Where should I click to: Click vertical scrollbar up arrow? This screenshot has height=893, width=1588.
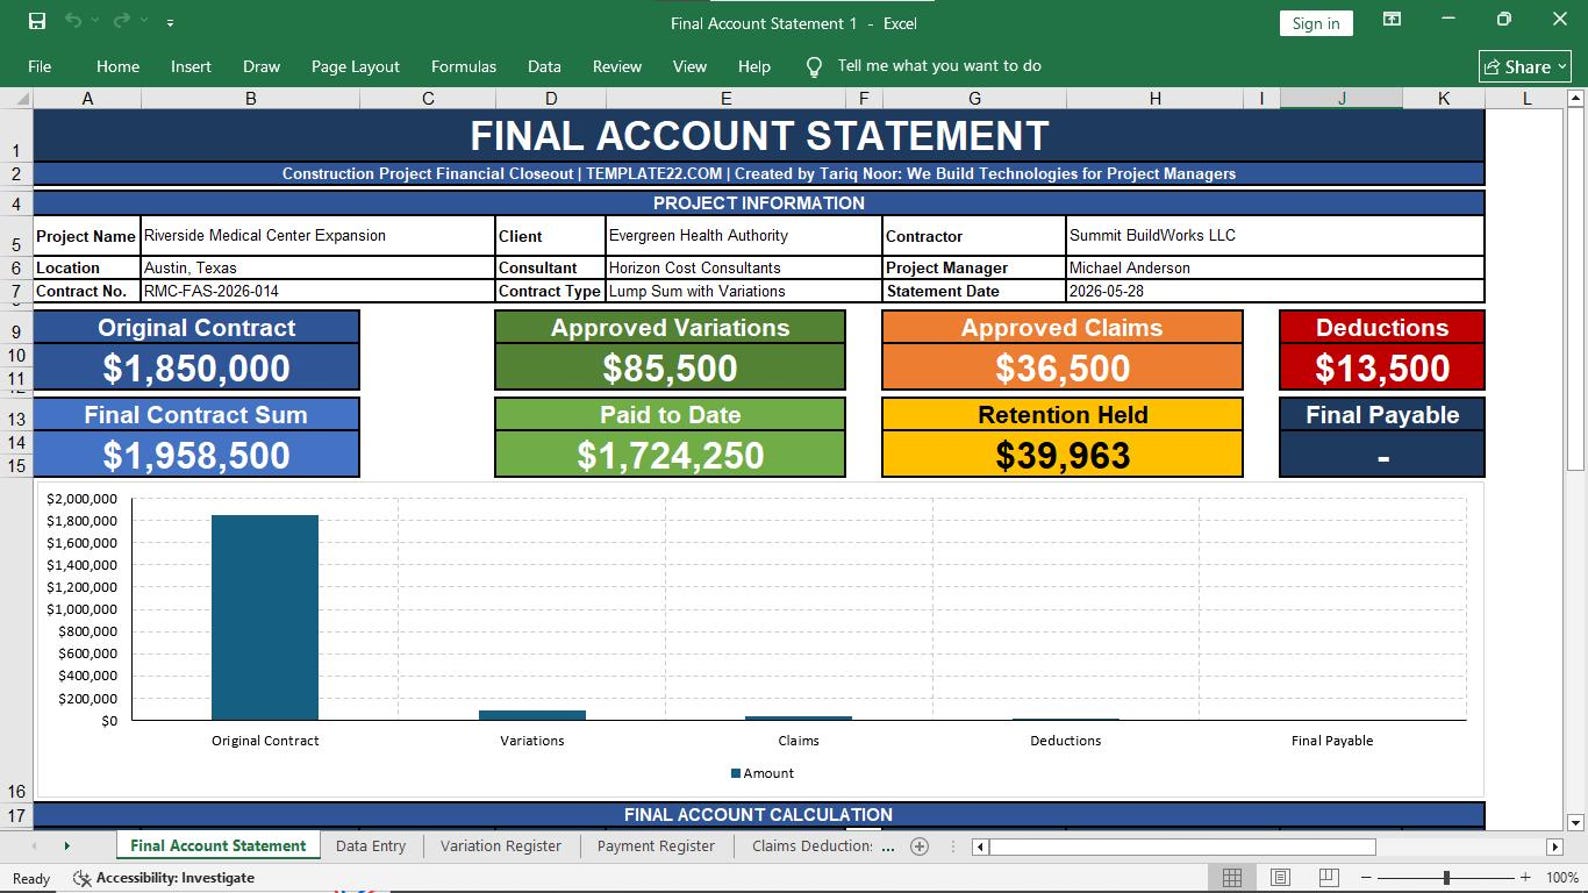[x=1576, y=98]
